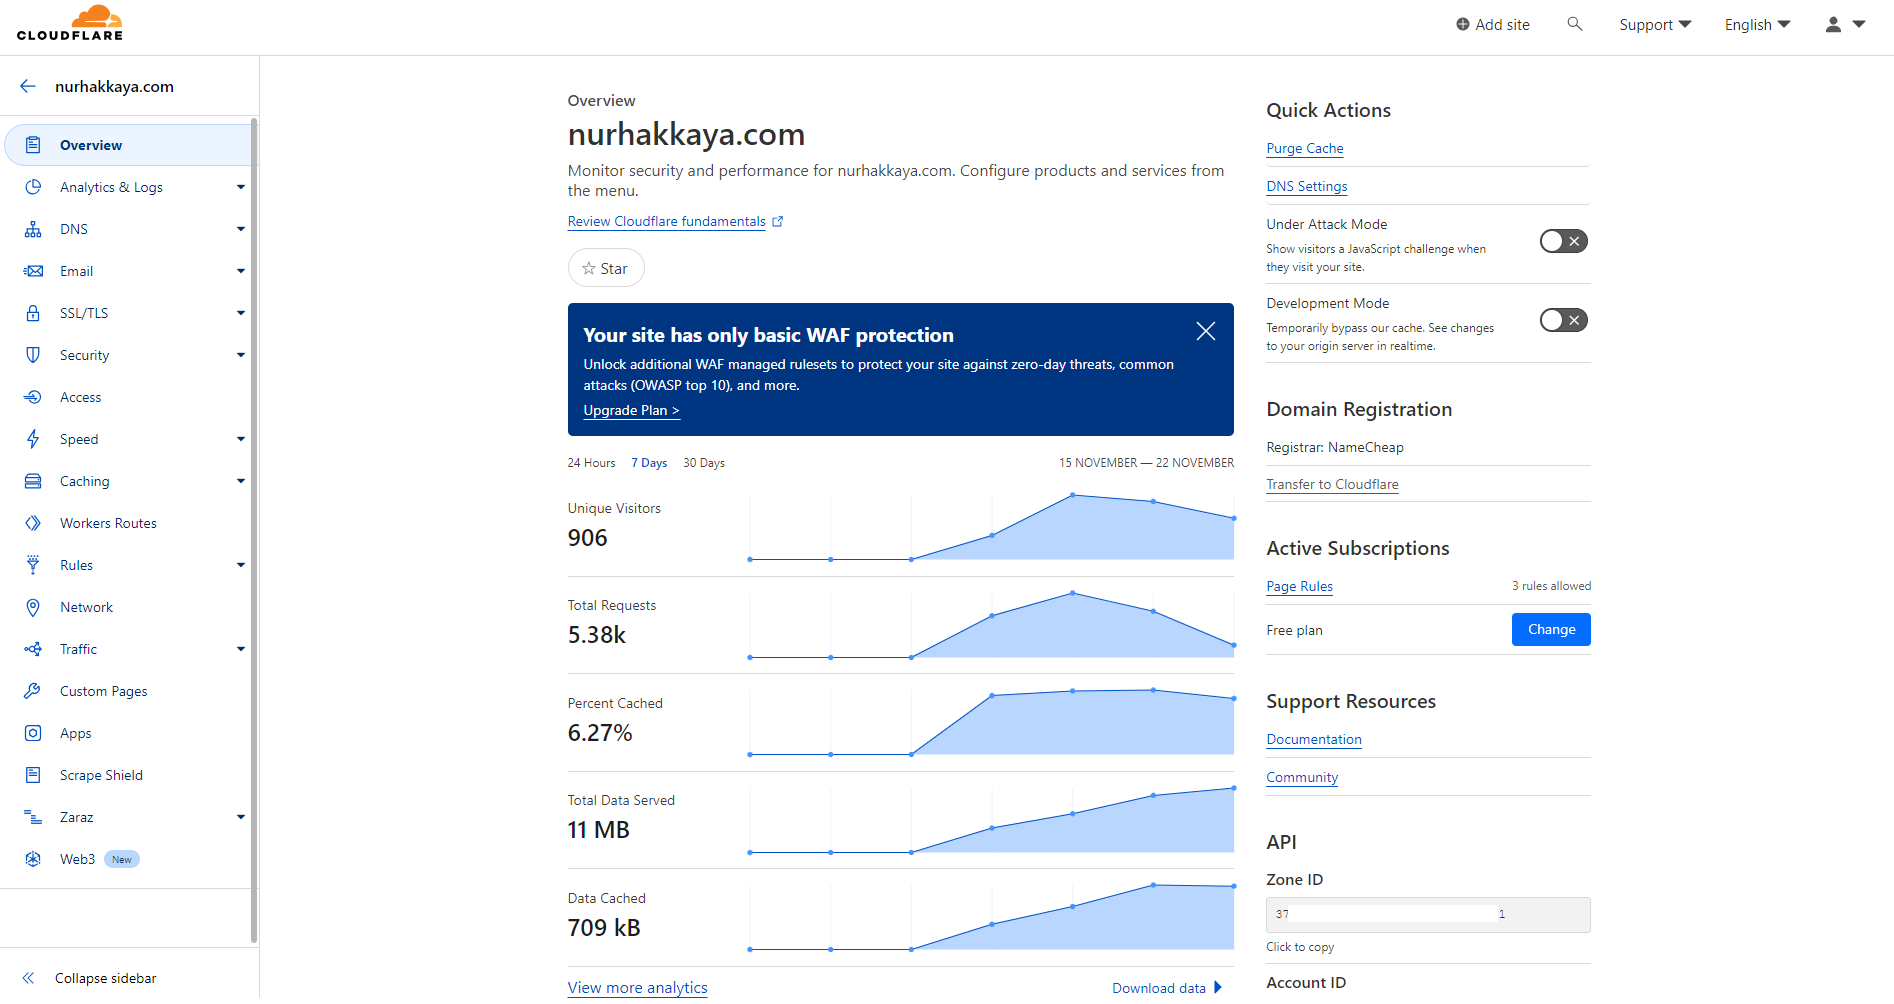Expand the Security menu arrow
1894x1004 pixels.
[x=241, y=355]
